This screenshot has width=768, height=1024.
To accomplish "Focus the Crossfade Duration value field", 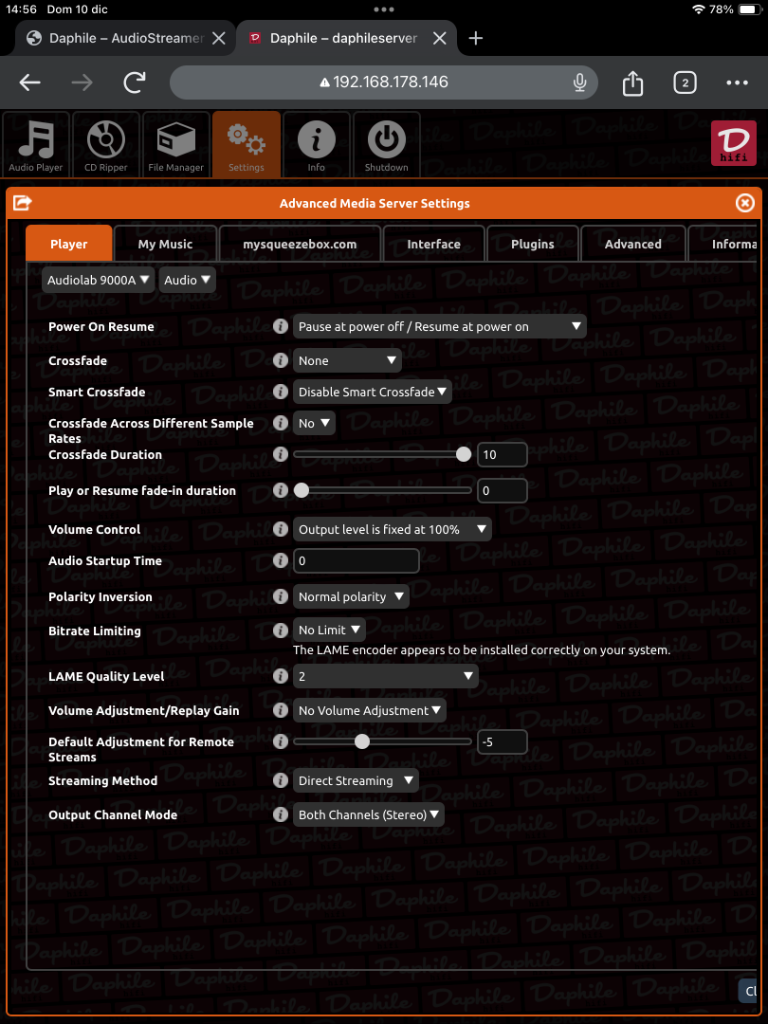I will [502, 455].
